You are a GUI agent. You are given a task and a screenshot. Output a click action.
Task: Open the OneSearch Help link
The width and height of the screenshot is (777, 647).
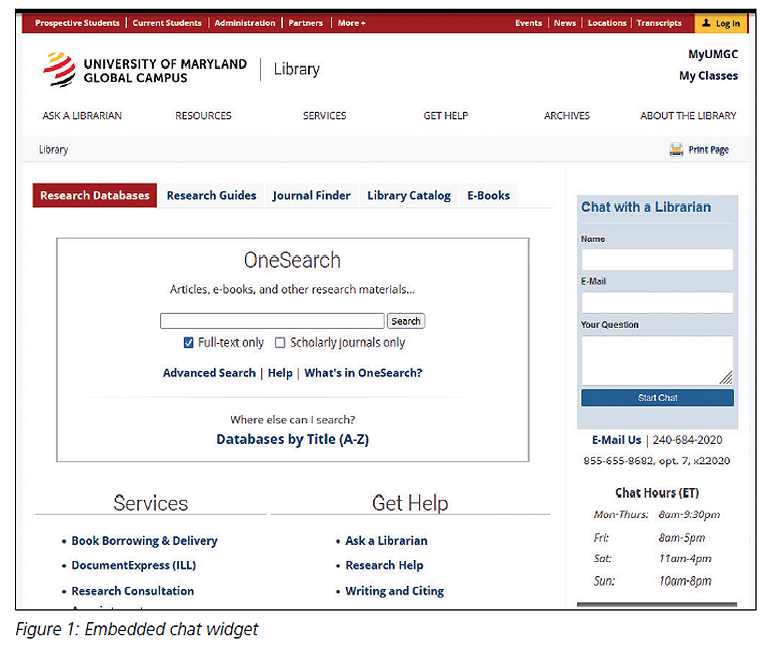[x=280, y=373]
